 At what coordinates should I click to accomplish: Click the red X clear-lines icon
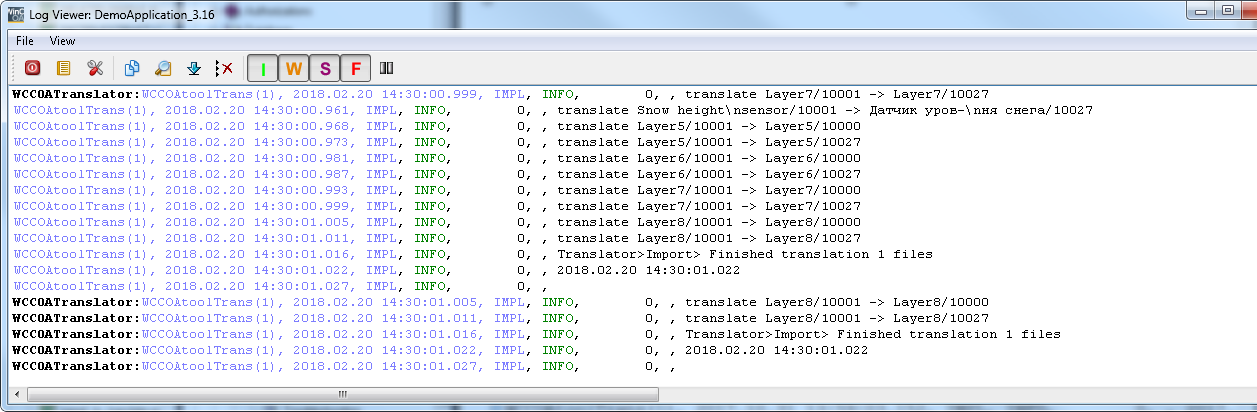225,68
